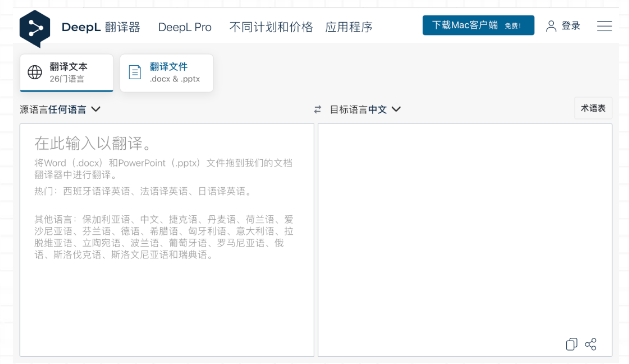629x364 pixels.
Task: Click the user profile icon beside 登录
Action: [x=551, y=26]
